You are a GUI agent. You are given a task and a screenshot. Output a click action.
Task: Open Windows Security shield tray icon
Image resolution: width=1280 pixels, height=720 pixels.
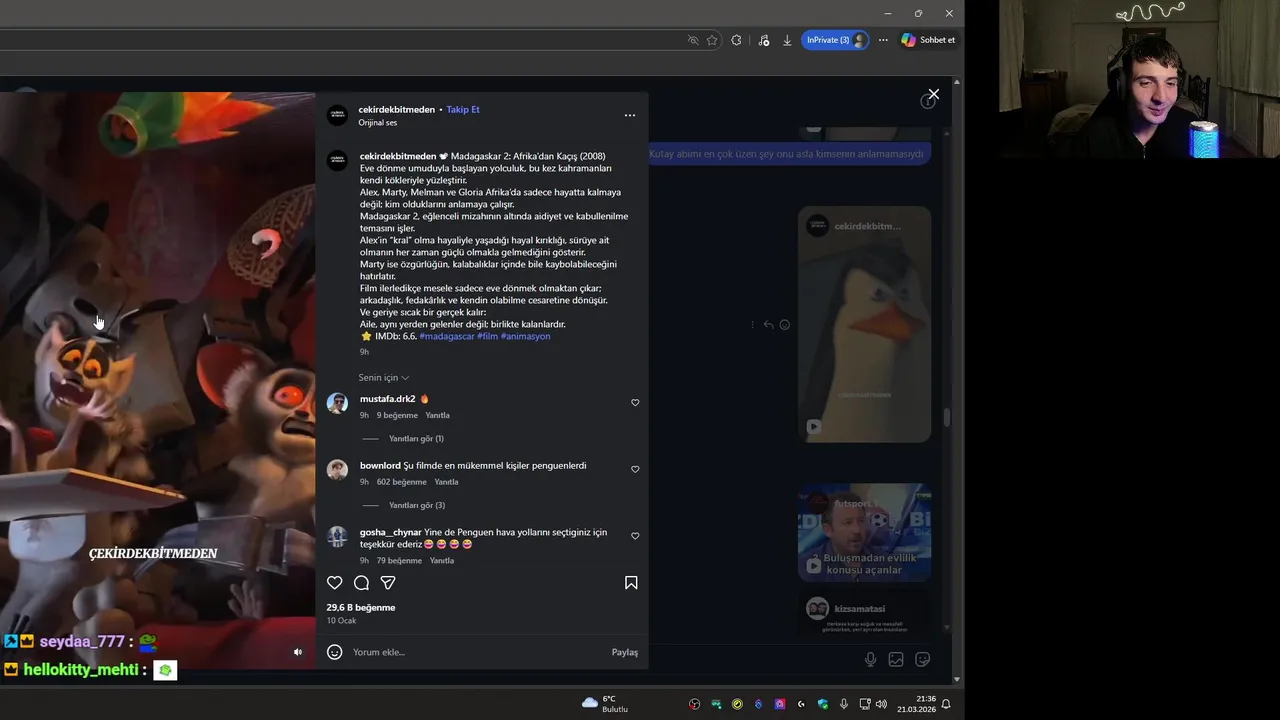[822, 704]
